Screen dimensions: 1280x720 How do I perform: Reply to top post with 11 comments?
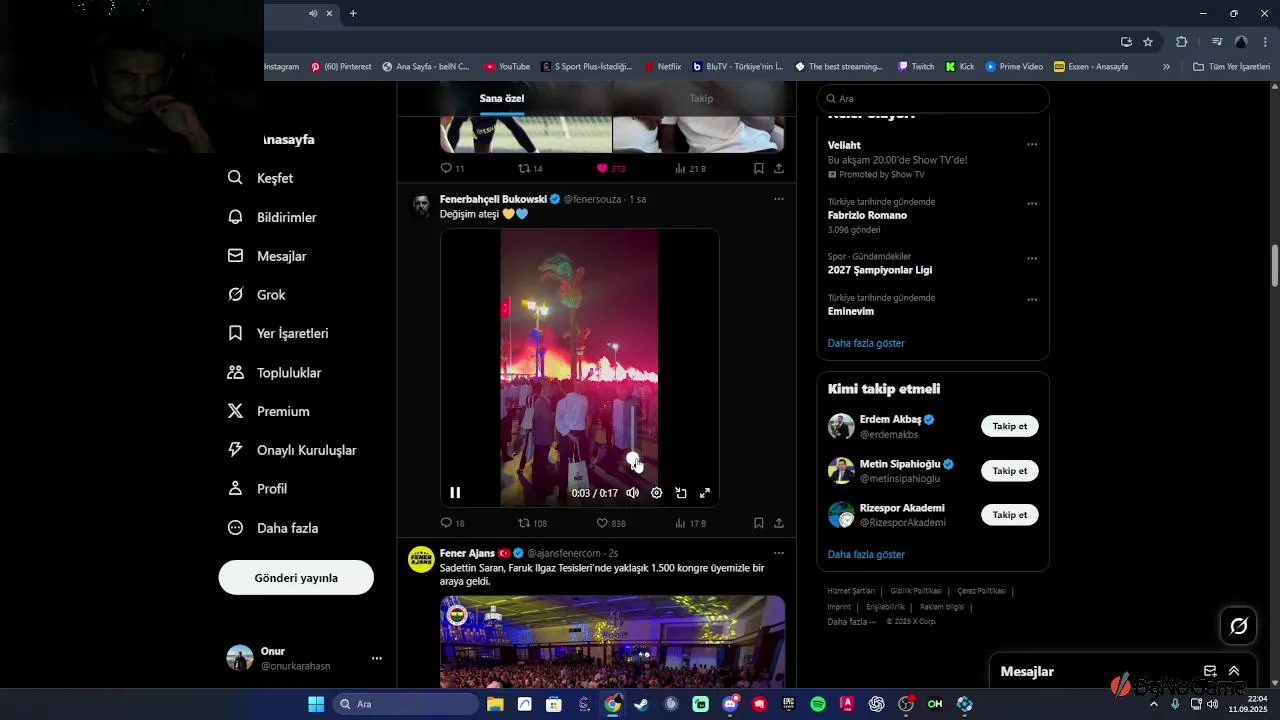pos(453,169)
